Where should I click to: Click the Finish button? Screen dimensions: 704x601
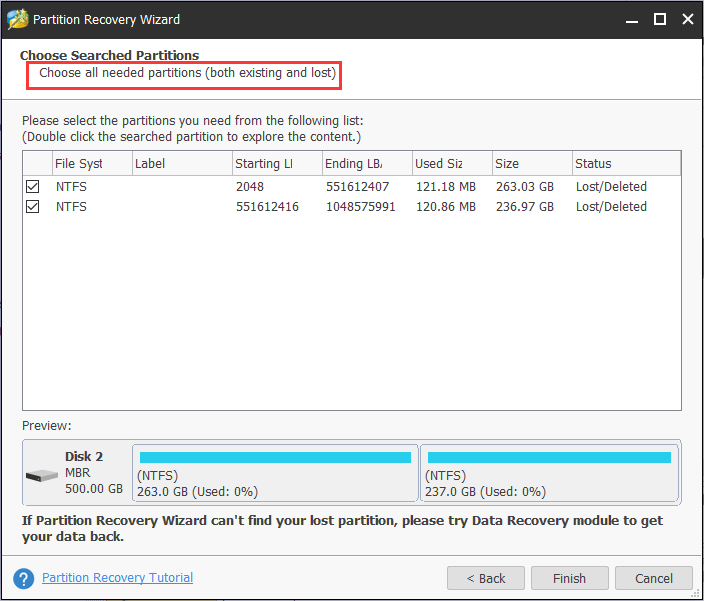[x=569, y=578]
